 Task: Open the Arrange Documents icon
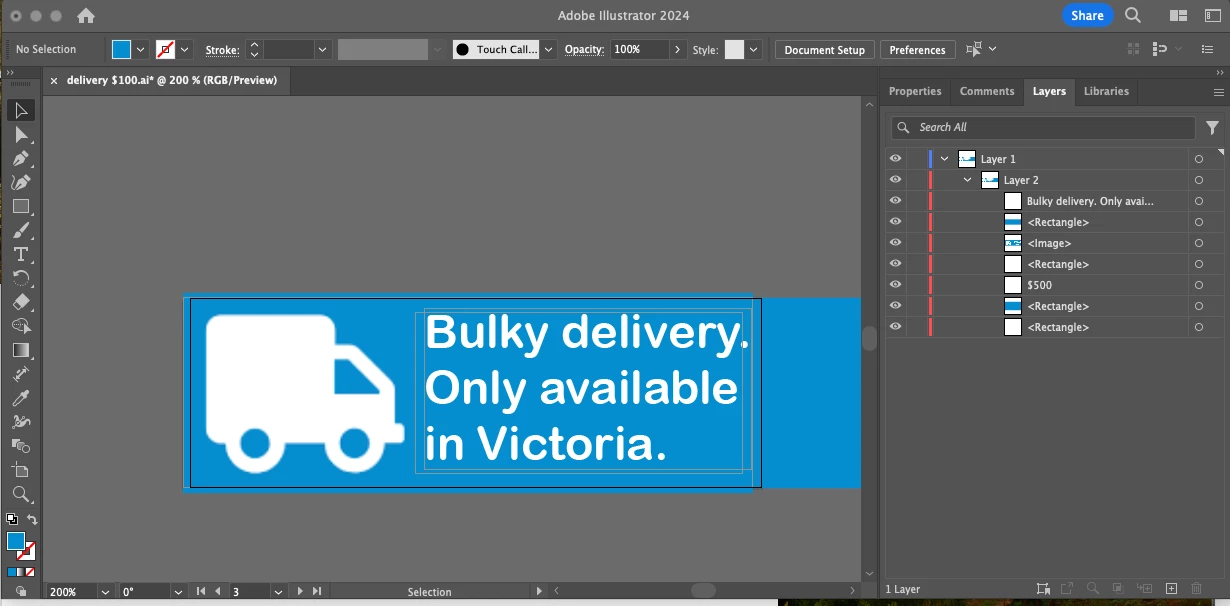(x=1177, y=16)
